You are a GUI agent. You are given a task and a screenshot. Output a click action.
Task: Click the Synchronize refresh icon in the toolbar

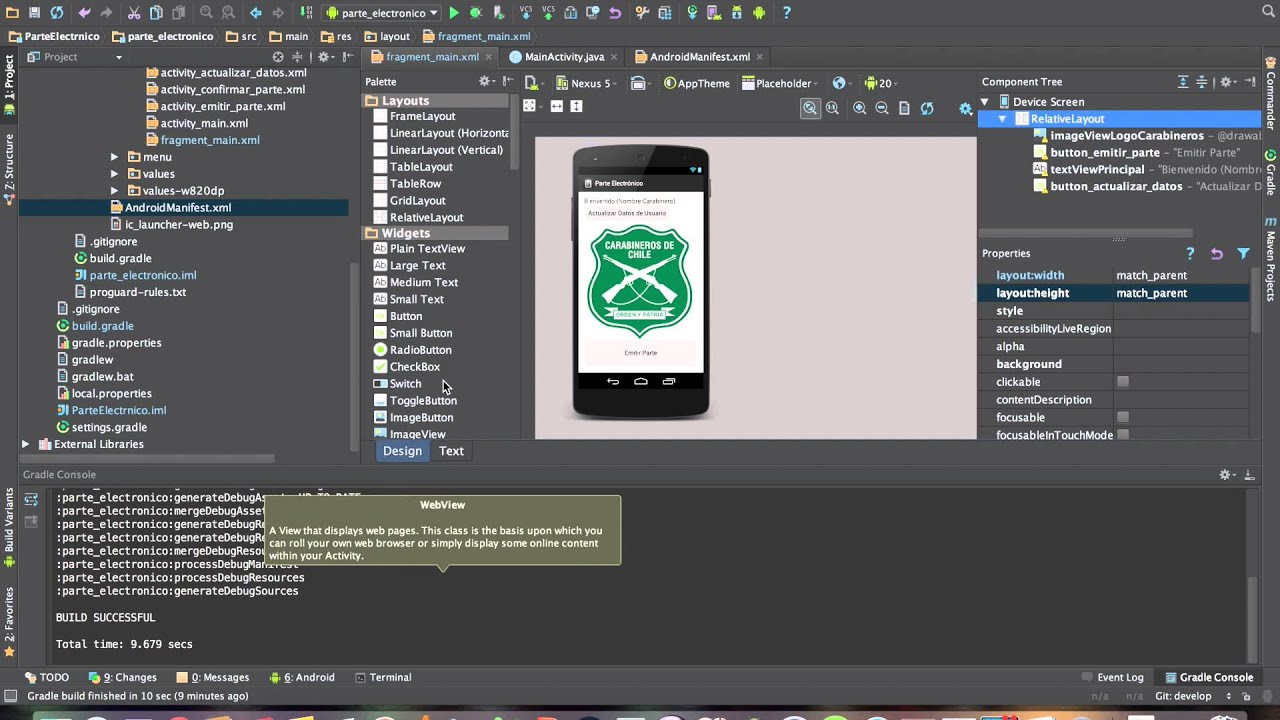pos(57,13)
